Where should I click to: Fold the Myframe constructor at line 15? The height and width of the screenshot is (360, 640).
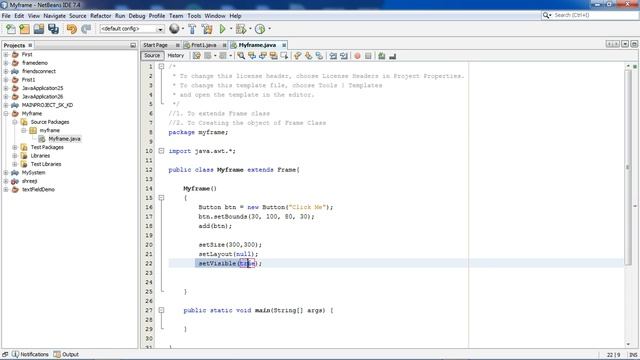tap(161, 198)
